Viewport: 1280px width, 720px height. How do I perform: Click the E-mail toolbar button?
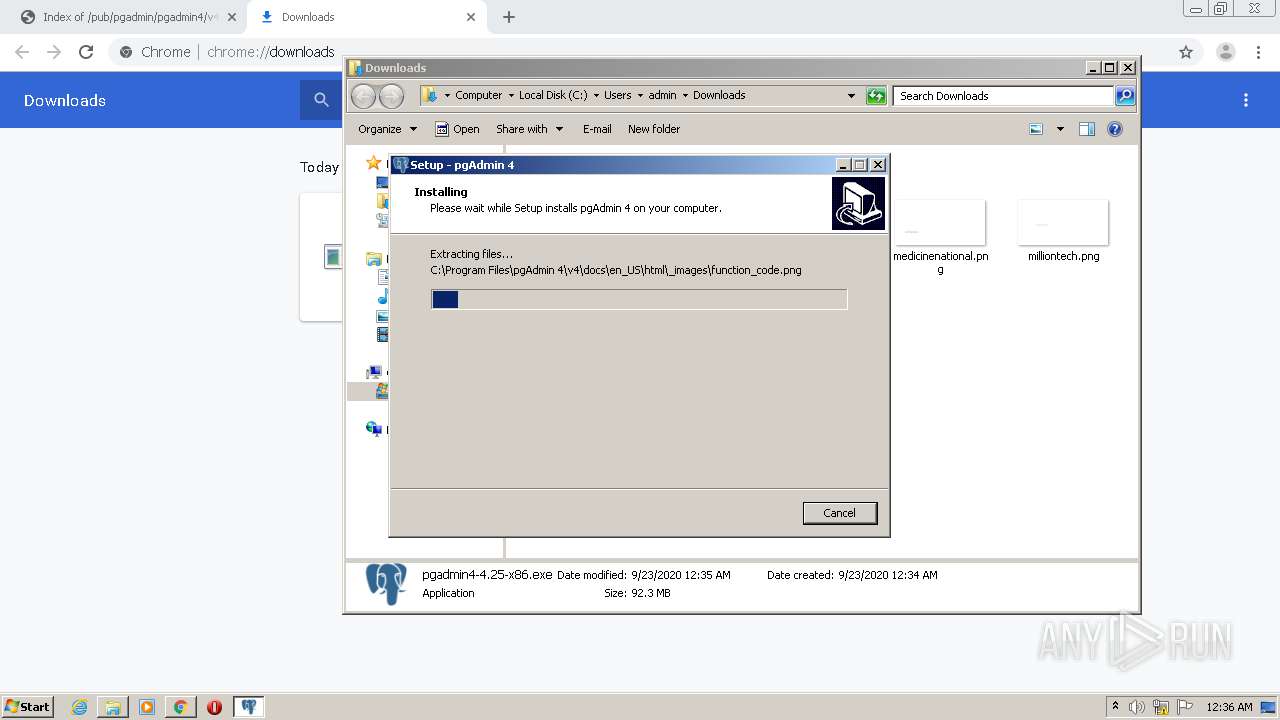(597, 129)
